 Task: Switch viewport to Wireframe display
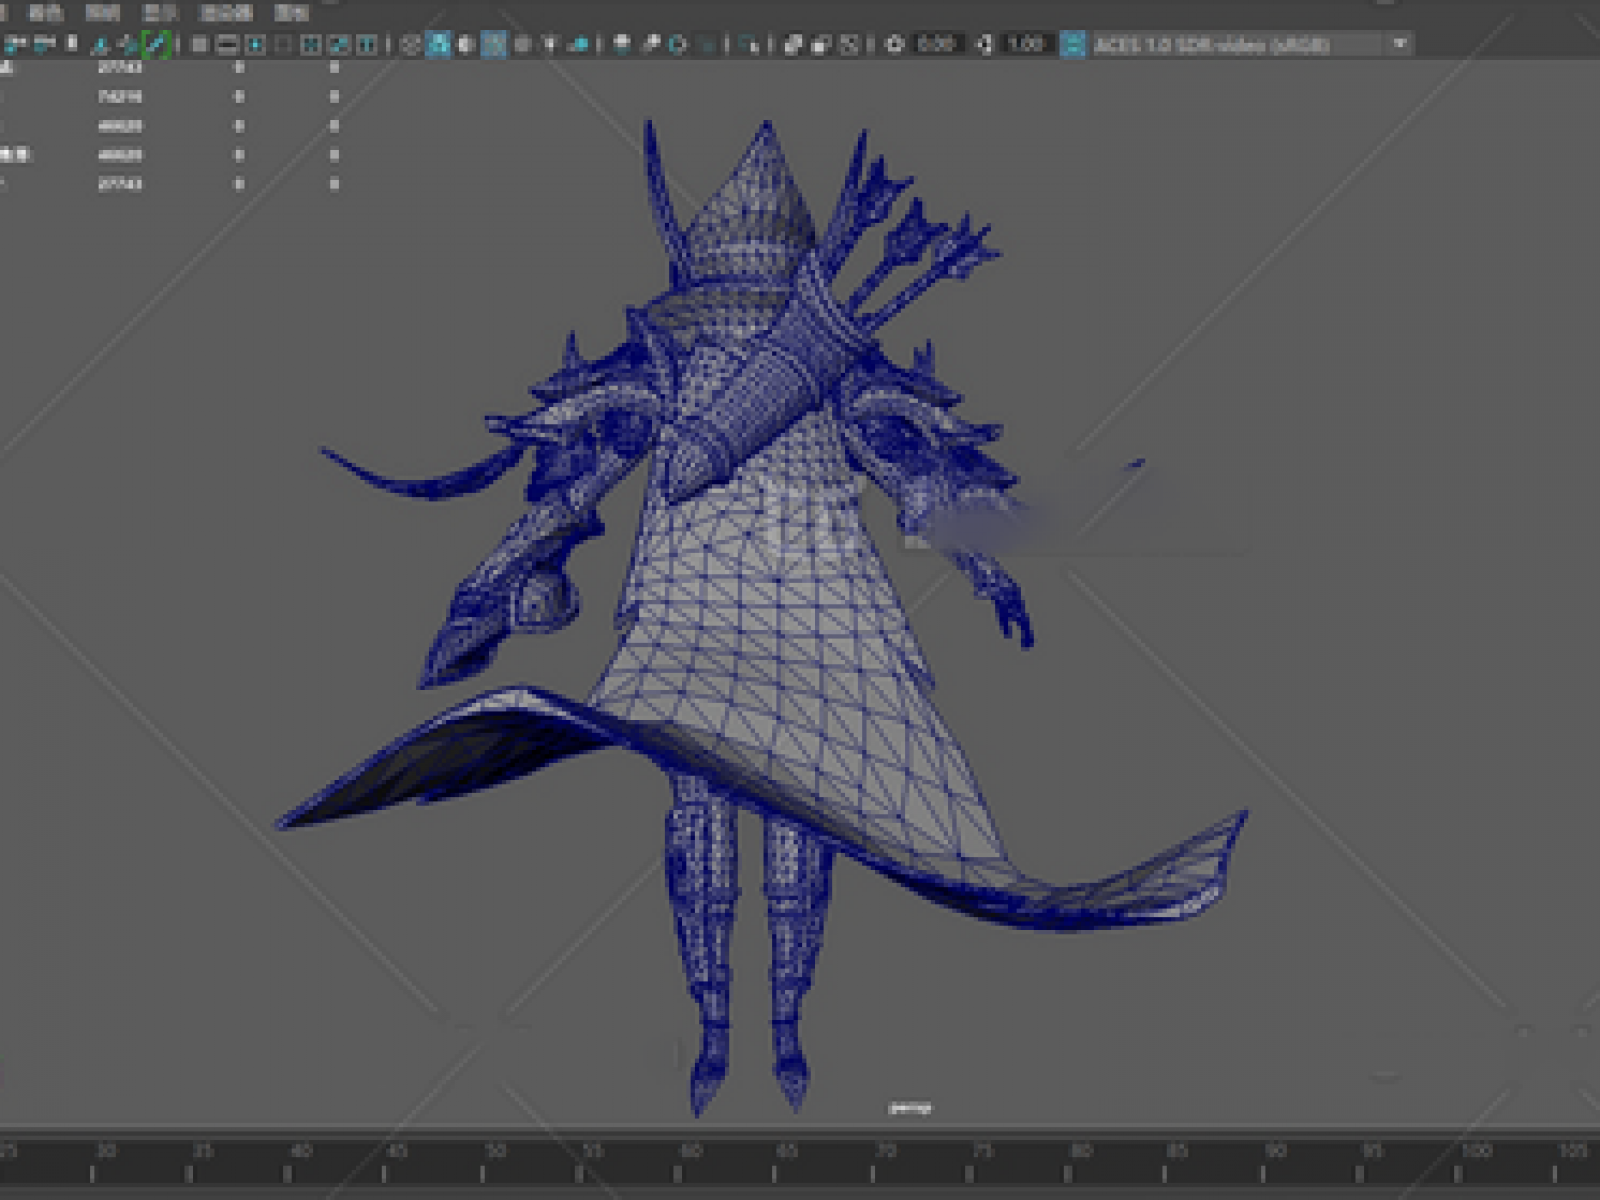click(x=410, y=44)
